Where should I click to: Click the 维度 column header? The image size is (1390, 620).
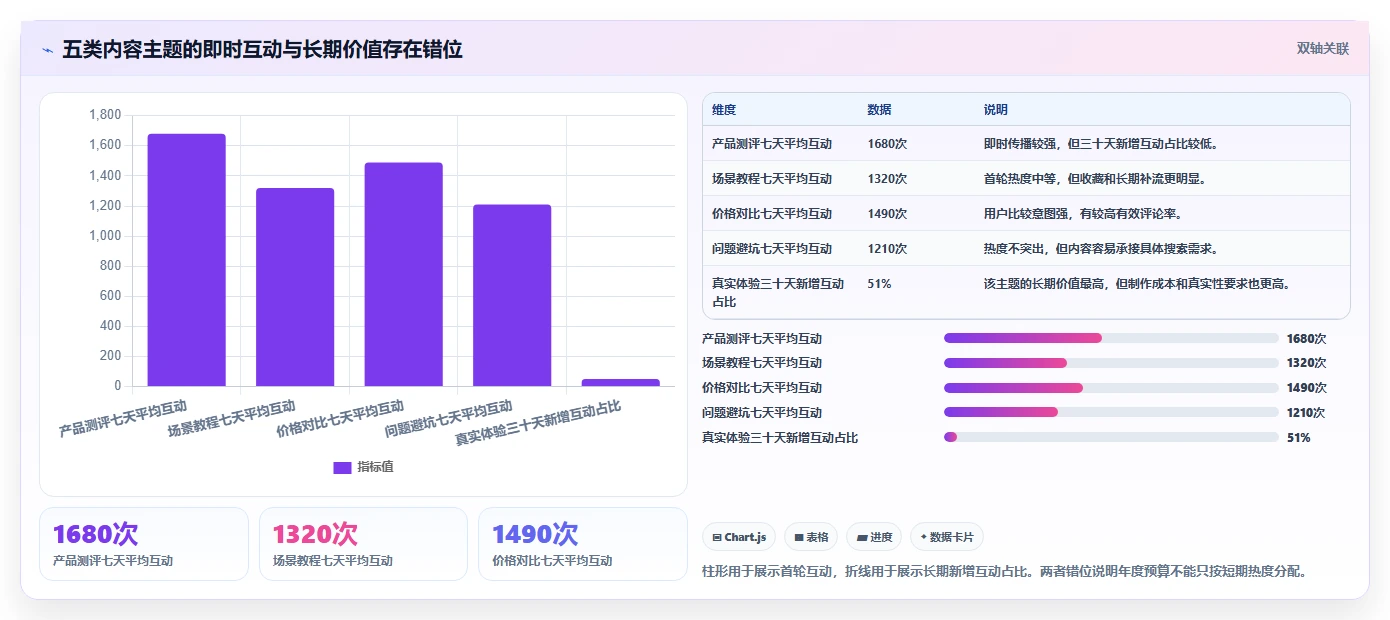(724, 110)
